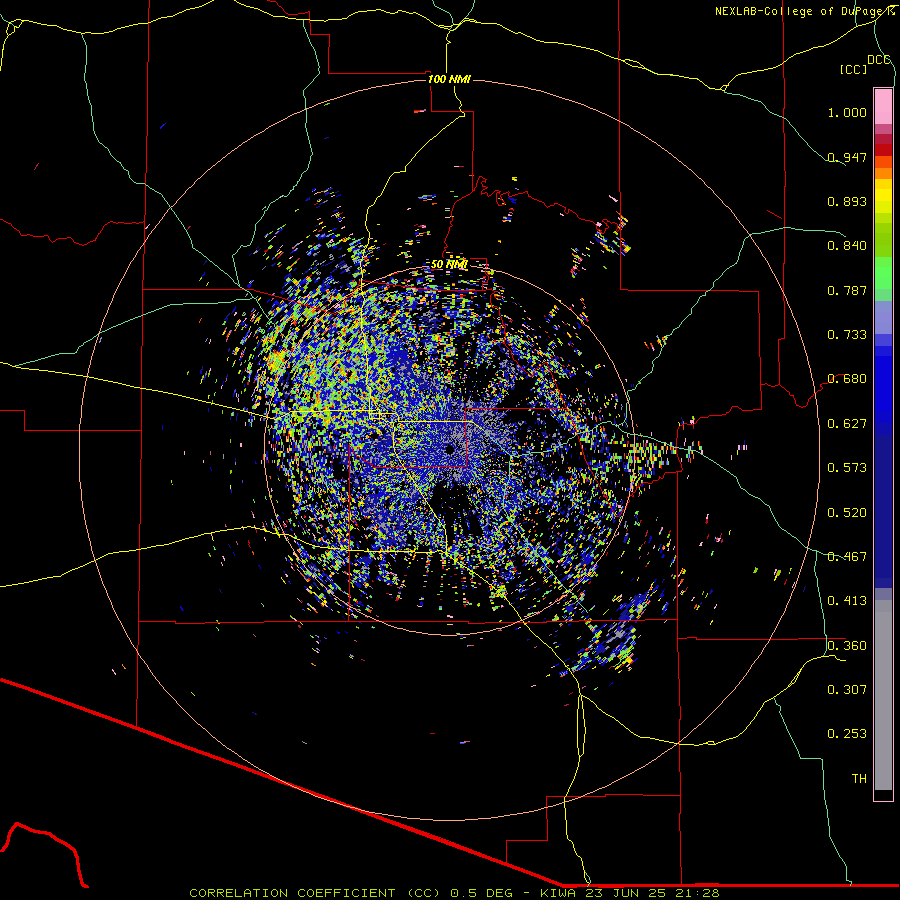Pick the gray segment of the color bar
This screenshot has height=900, width=900.
[883, 695]
